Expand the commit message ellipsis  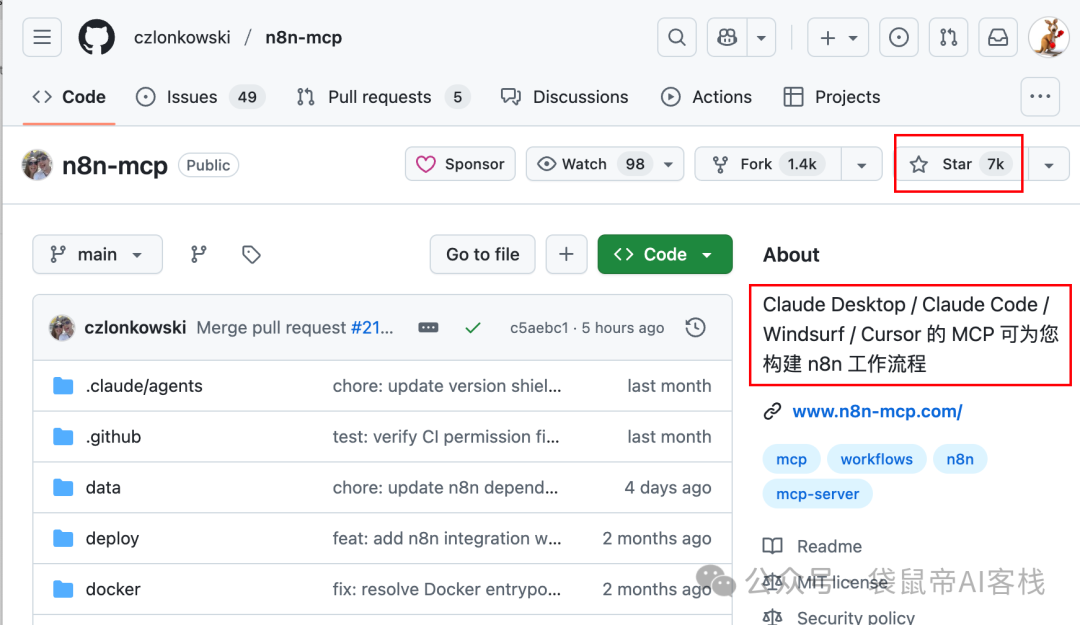coord(428,327)
